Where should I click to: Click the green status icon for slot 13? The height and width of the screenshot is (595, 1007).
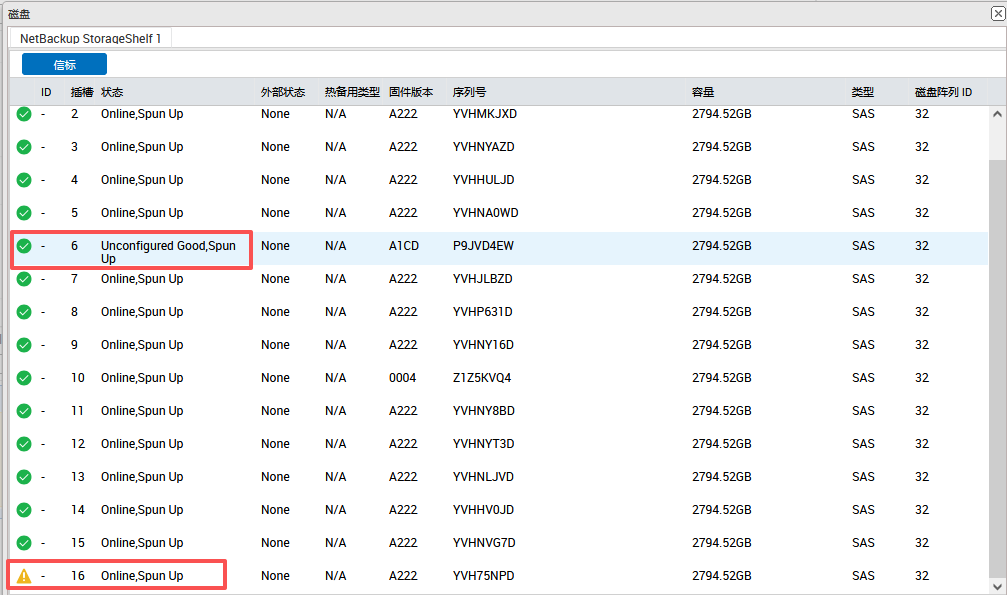(24, 477)
